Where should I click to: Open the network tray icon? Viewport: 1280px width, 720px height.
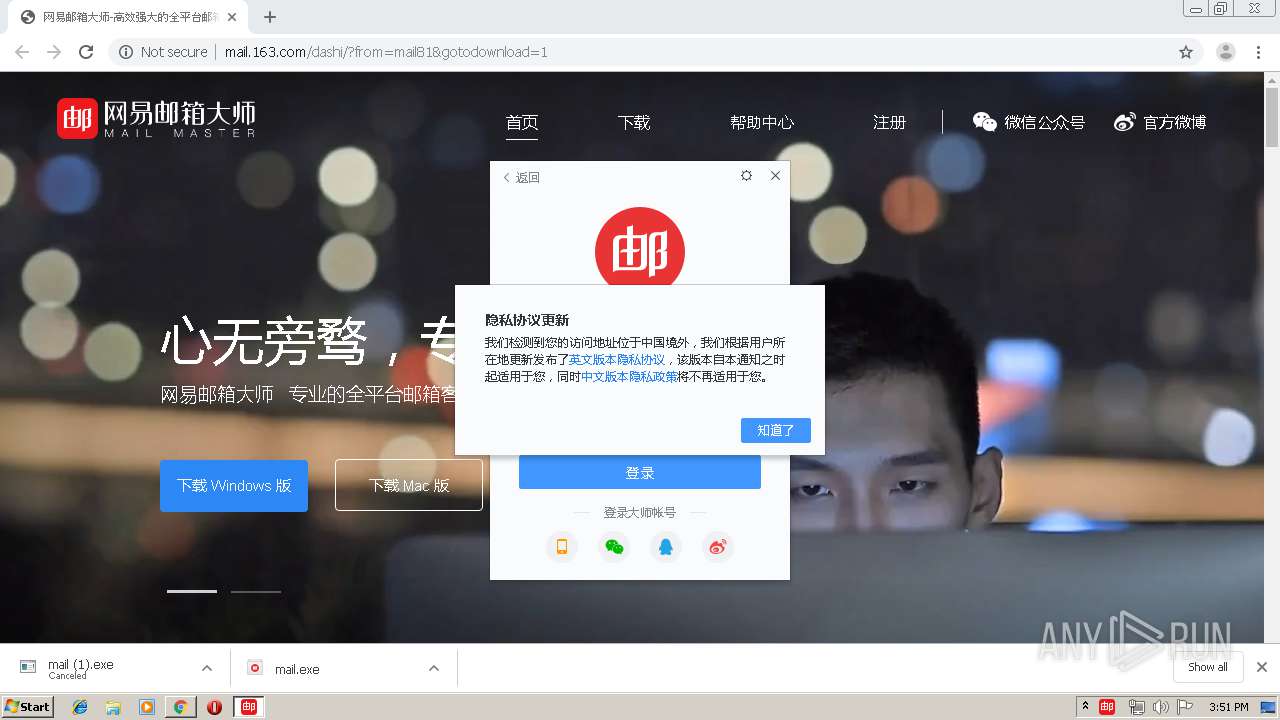pos(1136,707)
